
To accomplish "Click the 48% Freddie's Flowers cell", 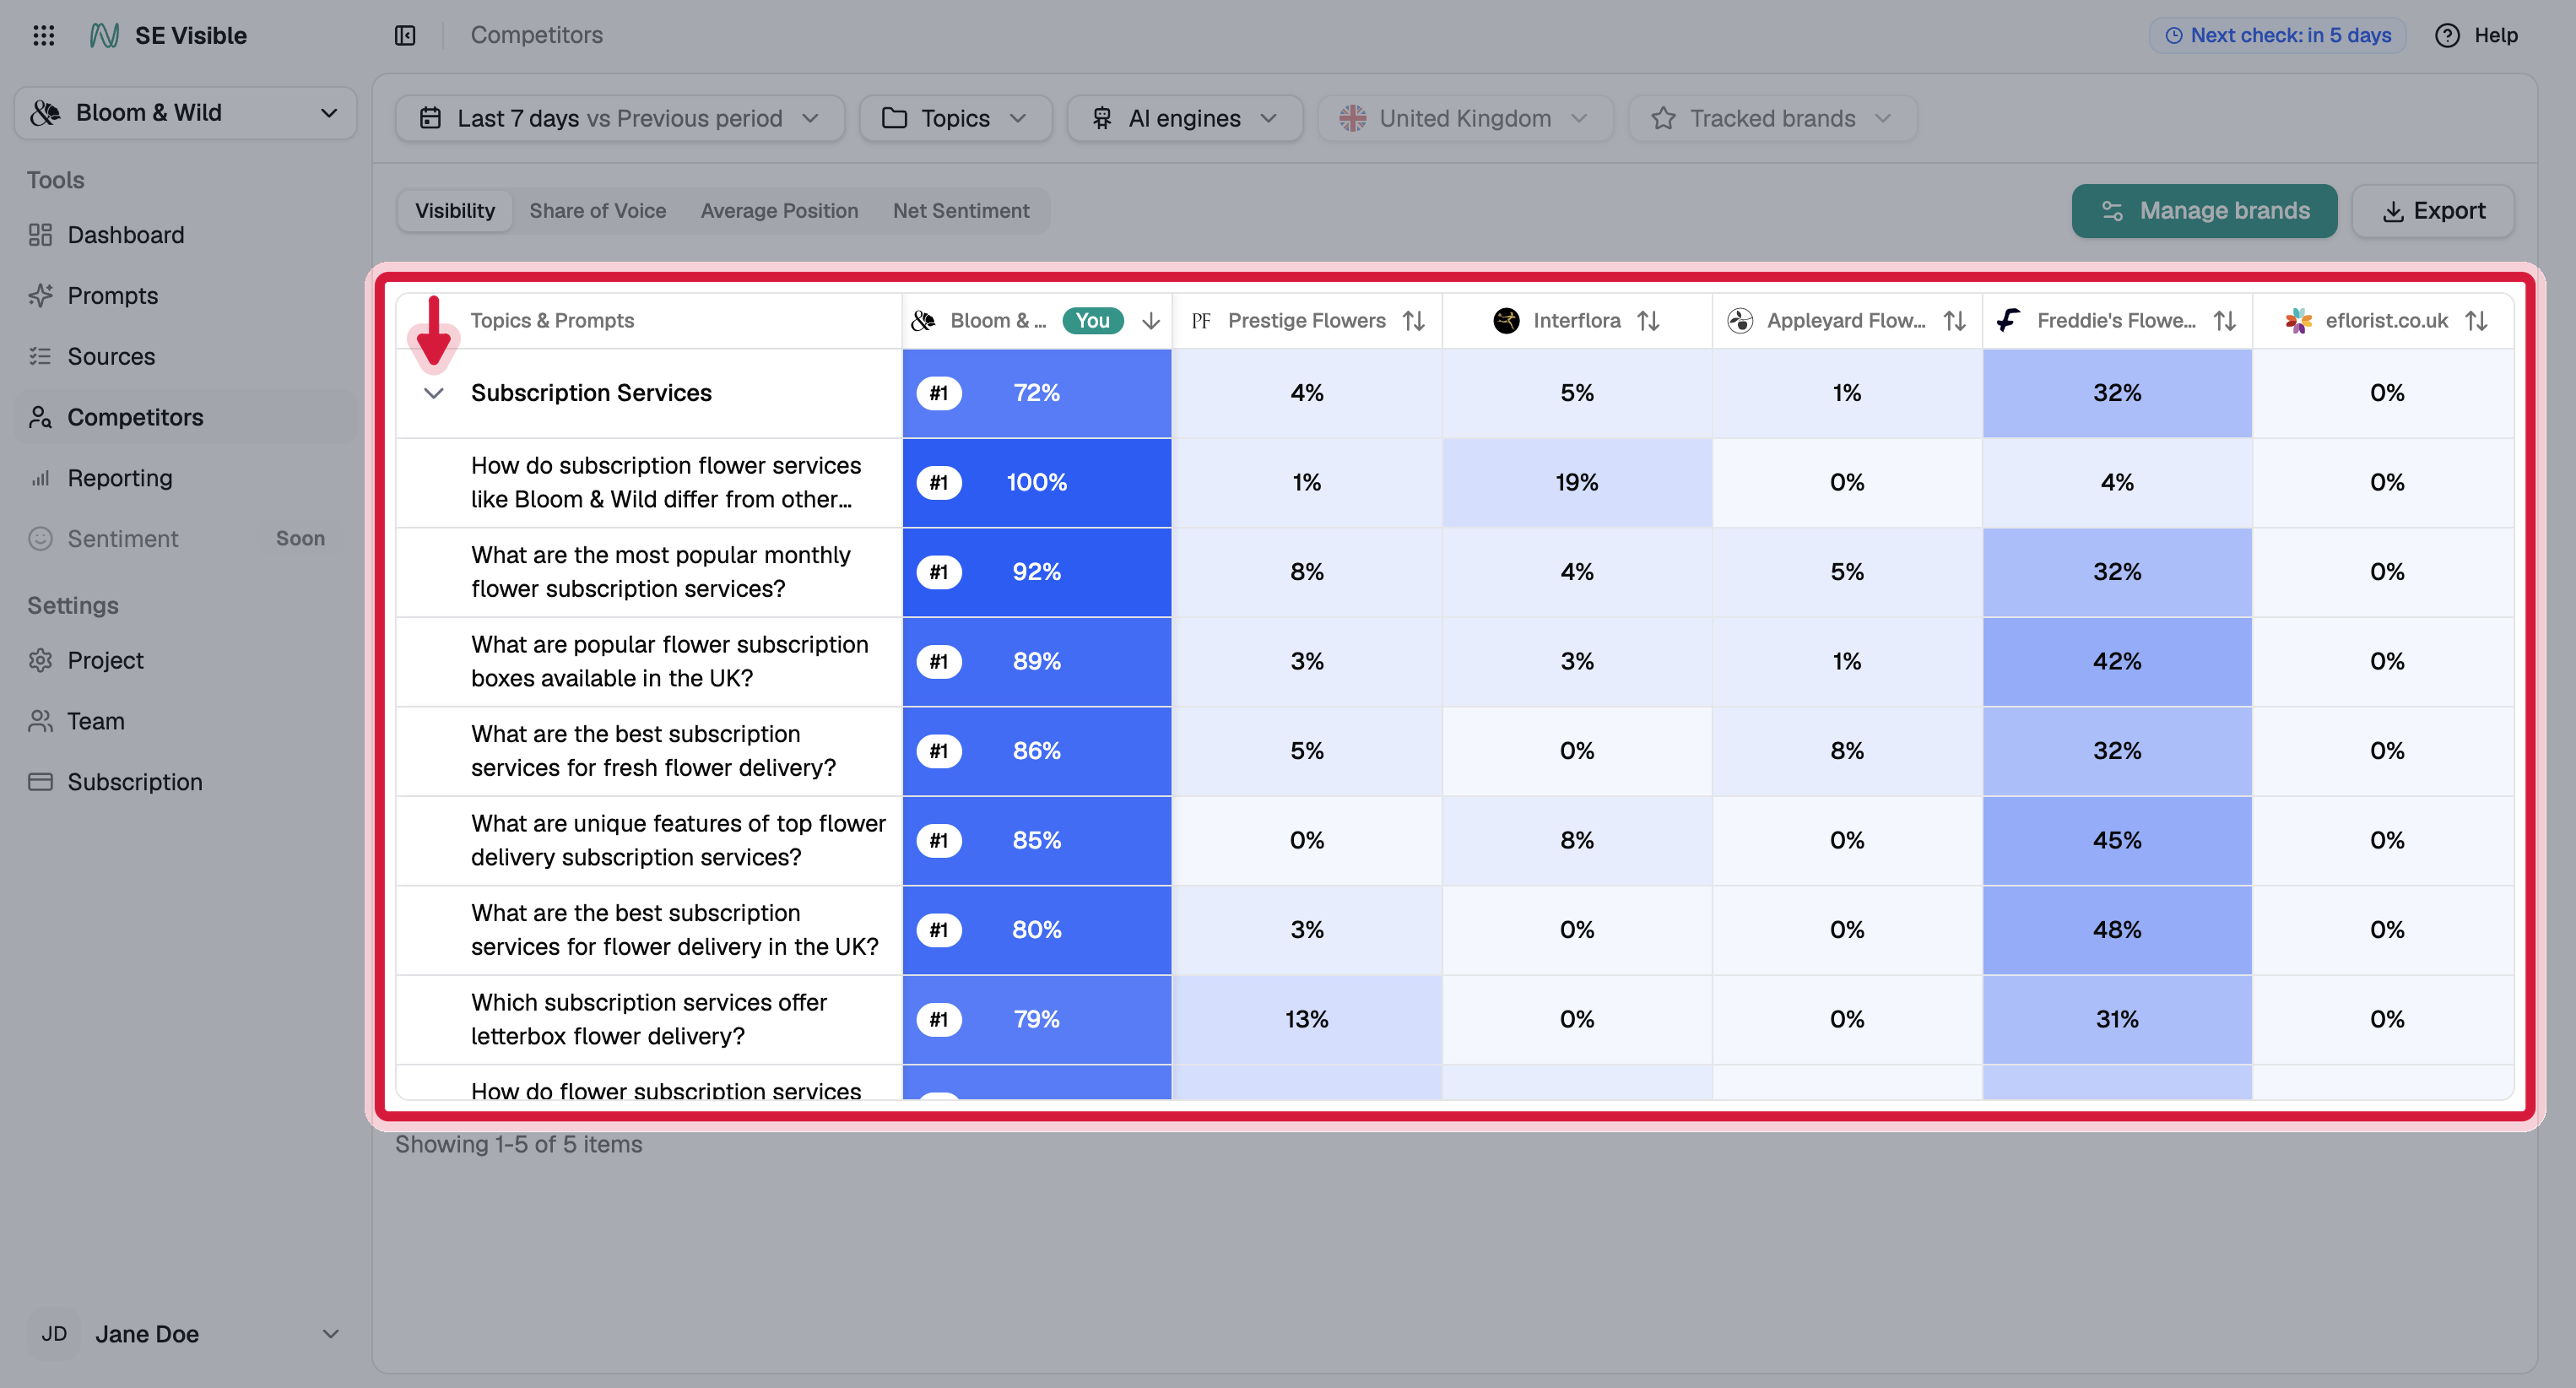I will [x=2116, y=930].
